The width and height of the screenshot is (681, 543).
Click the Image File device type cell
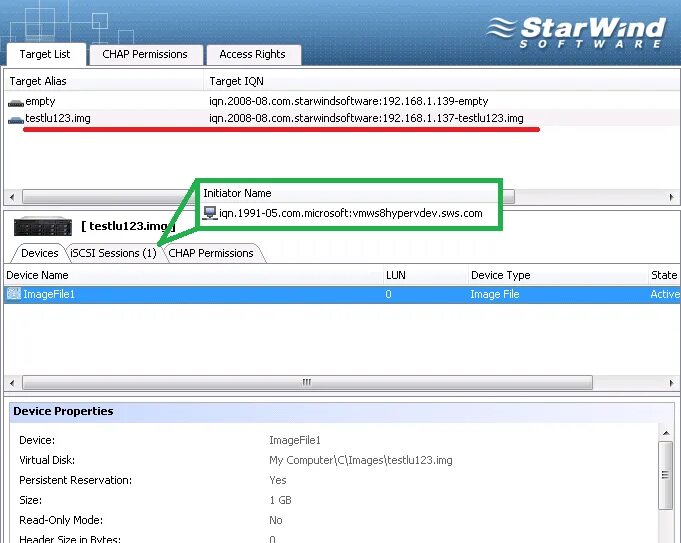495,295
